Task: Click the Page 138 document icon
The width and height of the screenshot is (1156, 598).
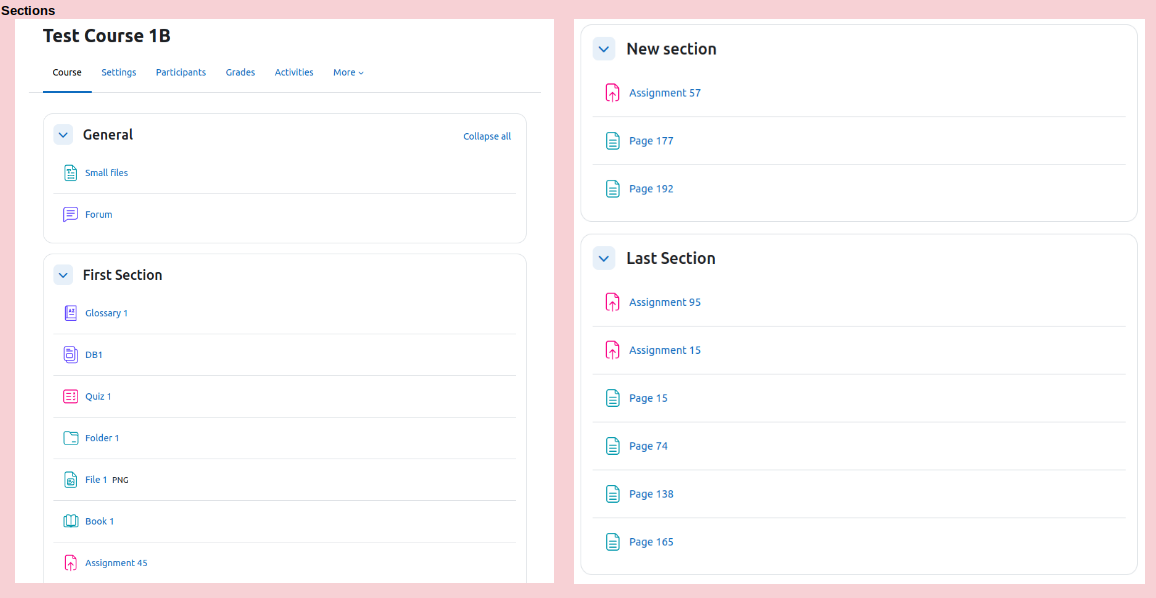Action: (613, 494)
